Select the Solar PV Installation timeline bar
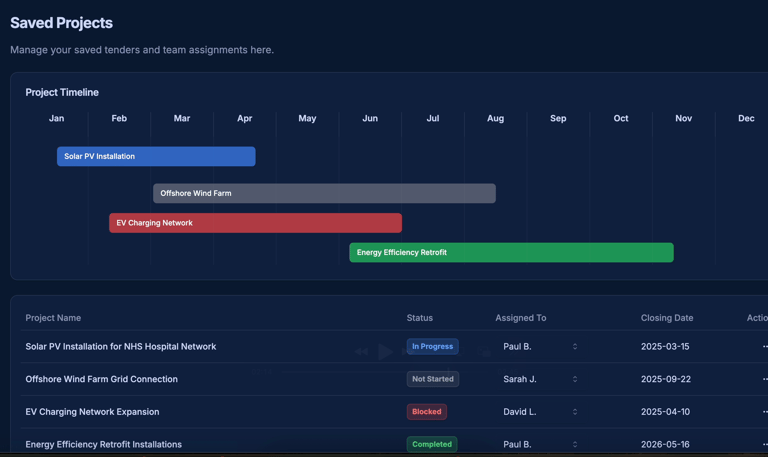768x457 pixels. 156,156
